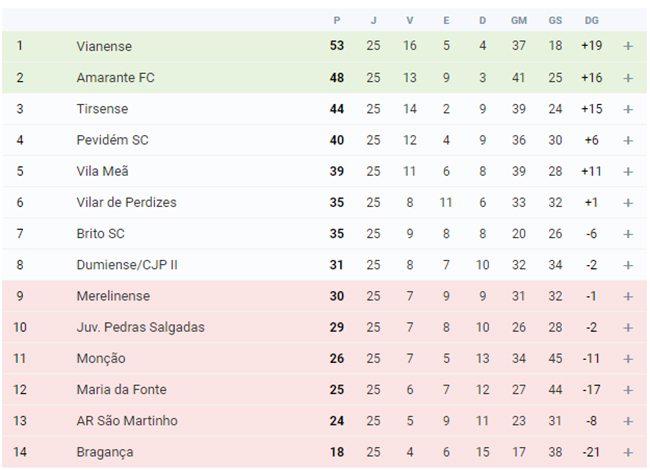Expand AR São Martinho plus icon
650x470 pixels.
(x=628, y=421)
